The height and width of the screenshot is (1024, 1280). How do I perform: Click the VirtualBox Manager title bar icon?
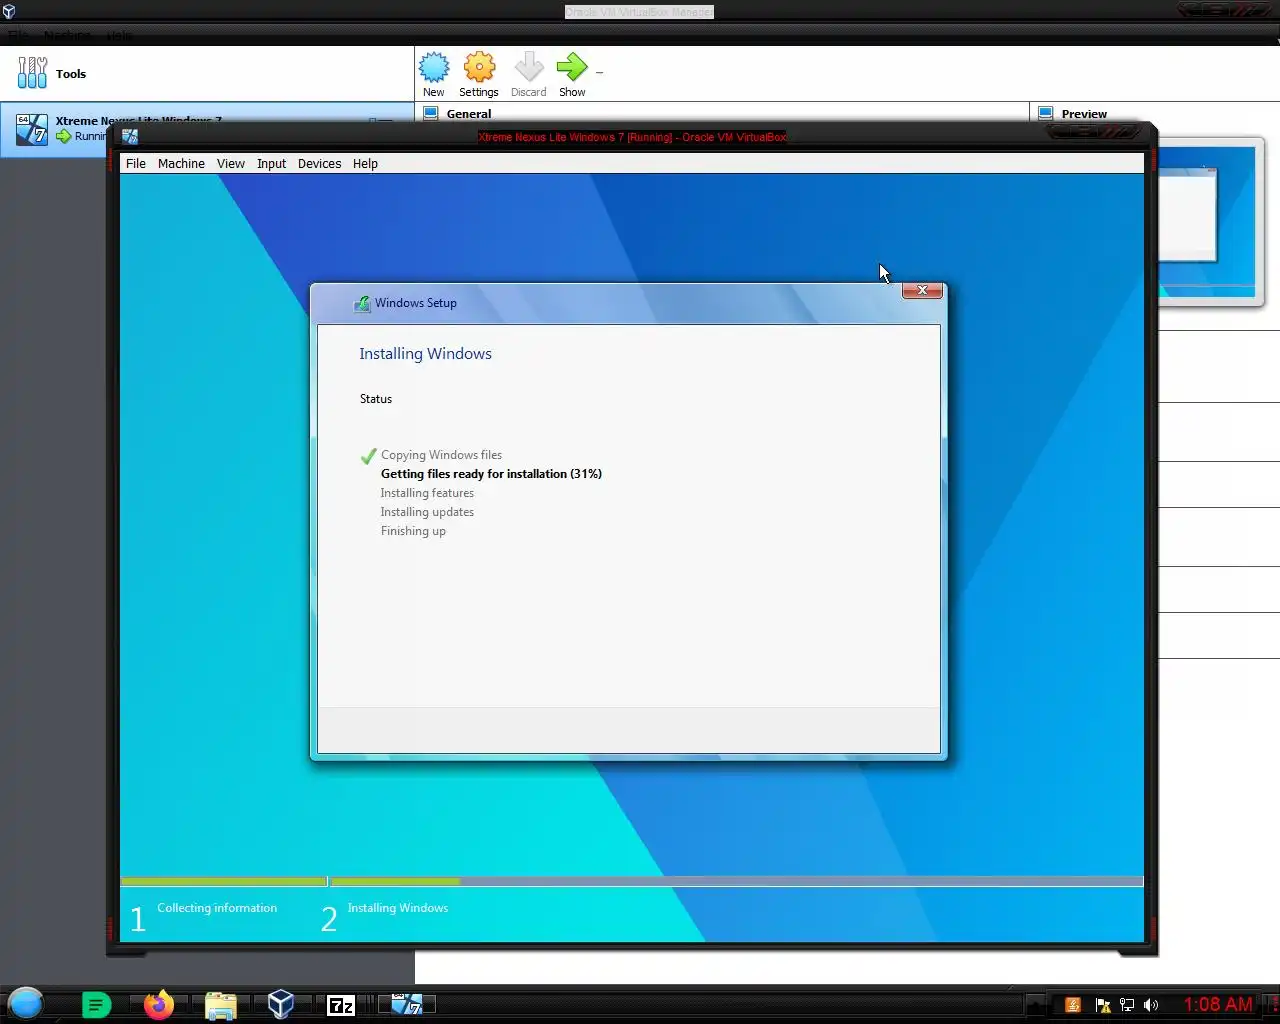pyautogui.click(x=9, y=11)
